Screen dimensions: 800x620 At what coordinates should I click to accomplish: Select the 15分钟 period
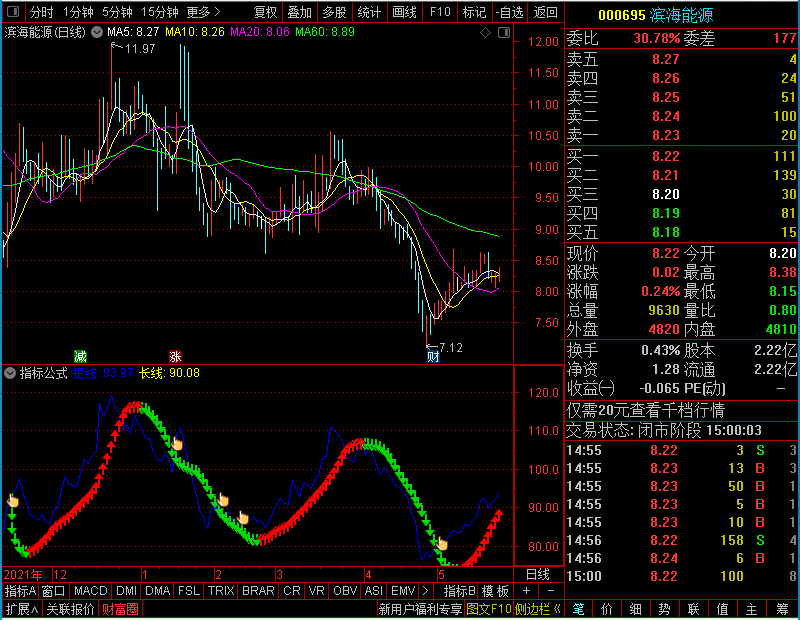click(x=160, y=12)
